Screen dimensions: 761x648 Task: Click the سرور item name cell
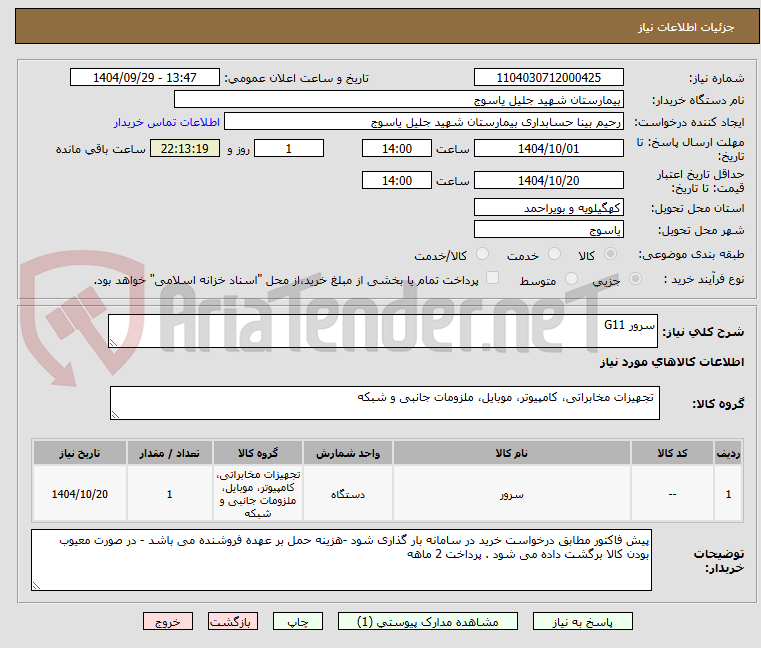click(x=512, y=494)
